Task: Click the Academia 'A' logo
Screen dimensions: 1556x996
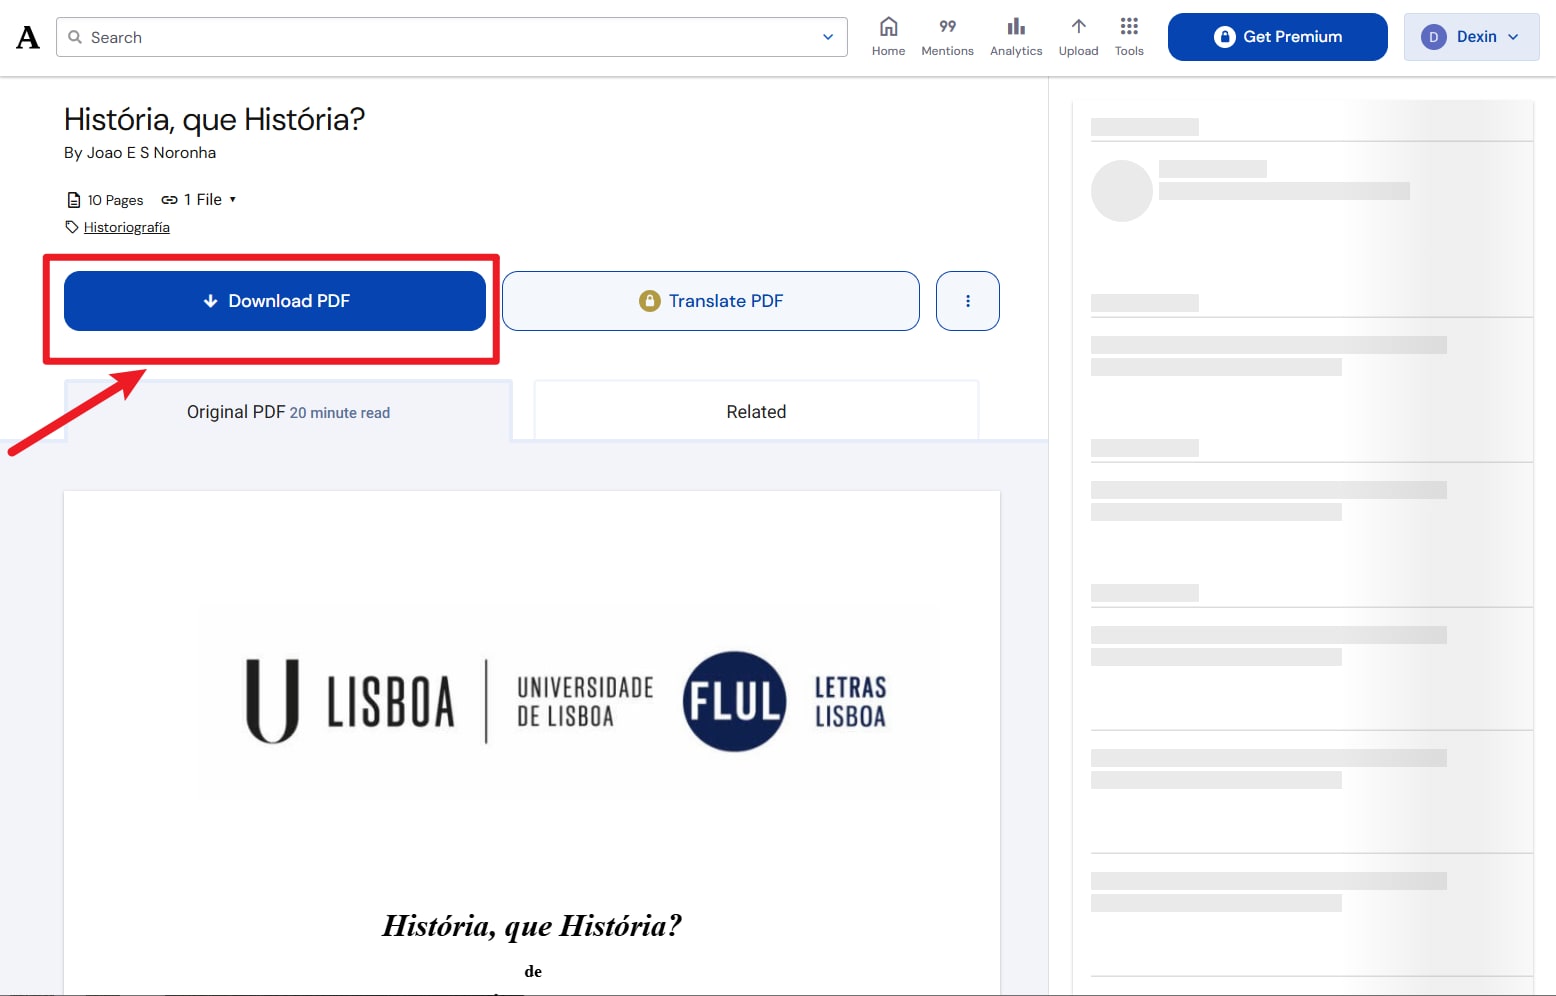Action: click(x=28, y=37)
